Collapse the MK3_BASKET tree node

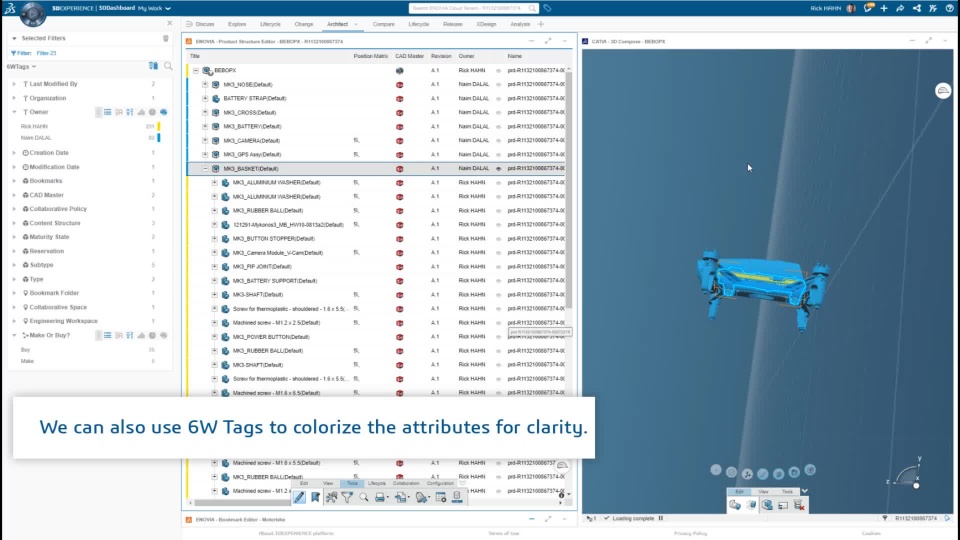pos(205,168)
